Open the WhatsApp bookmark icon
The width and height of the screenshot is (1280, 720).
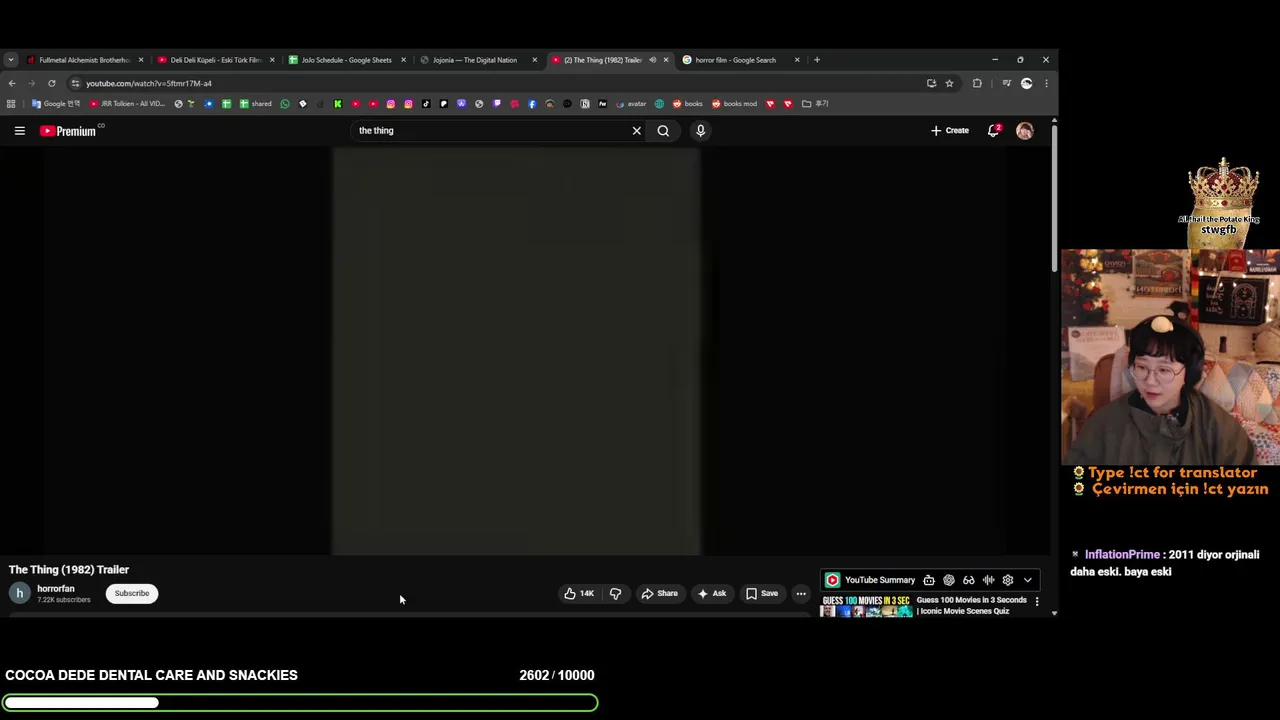click(x=285, y=104)
